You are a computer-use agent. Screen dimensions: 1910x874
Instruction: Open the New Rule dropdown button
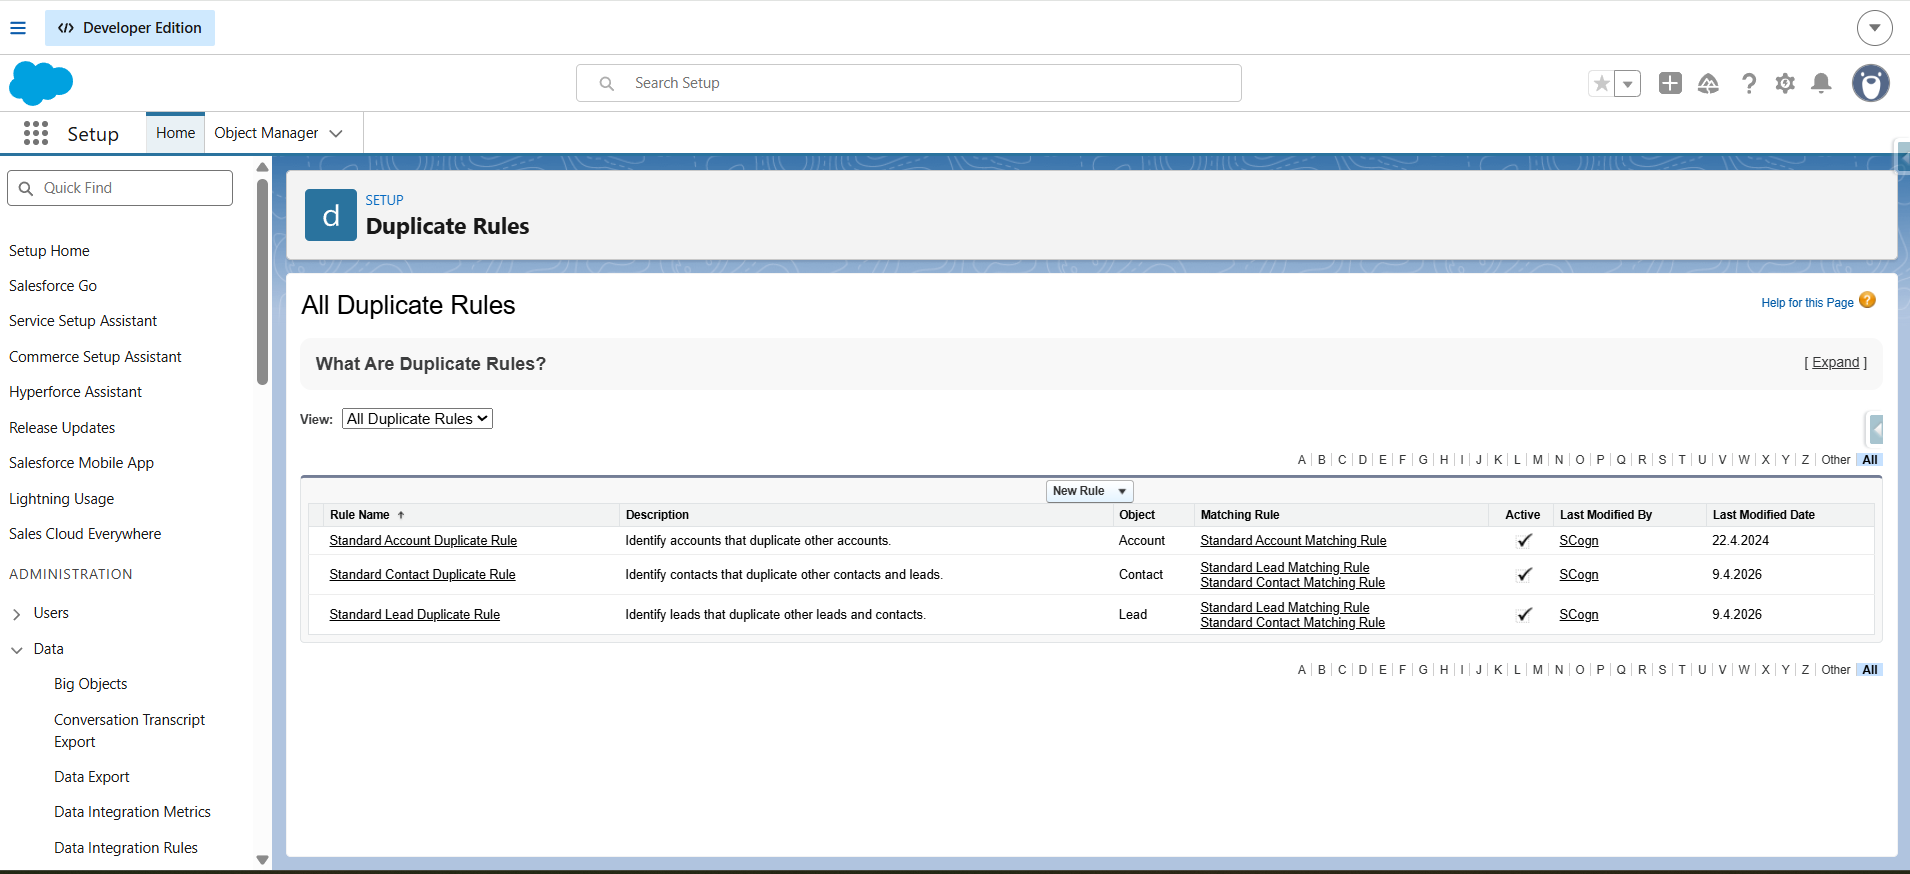[x=1089, y=491]
